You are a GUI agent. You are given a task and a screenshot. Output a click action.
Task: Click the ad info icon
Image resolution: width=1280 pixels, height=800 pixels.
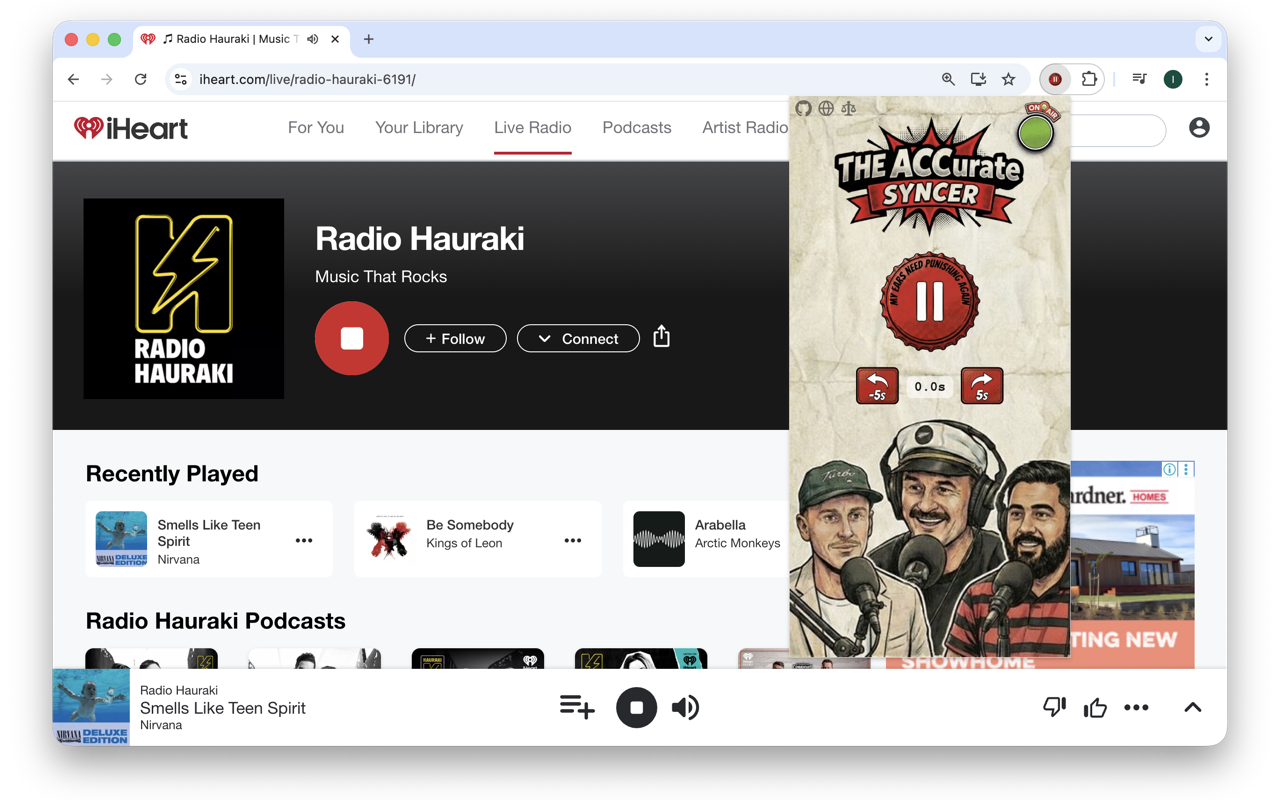pyautogui.click(x=1169, y=469)
